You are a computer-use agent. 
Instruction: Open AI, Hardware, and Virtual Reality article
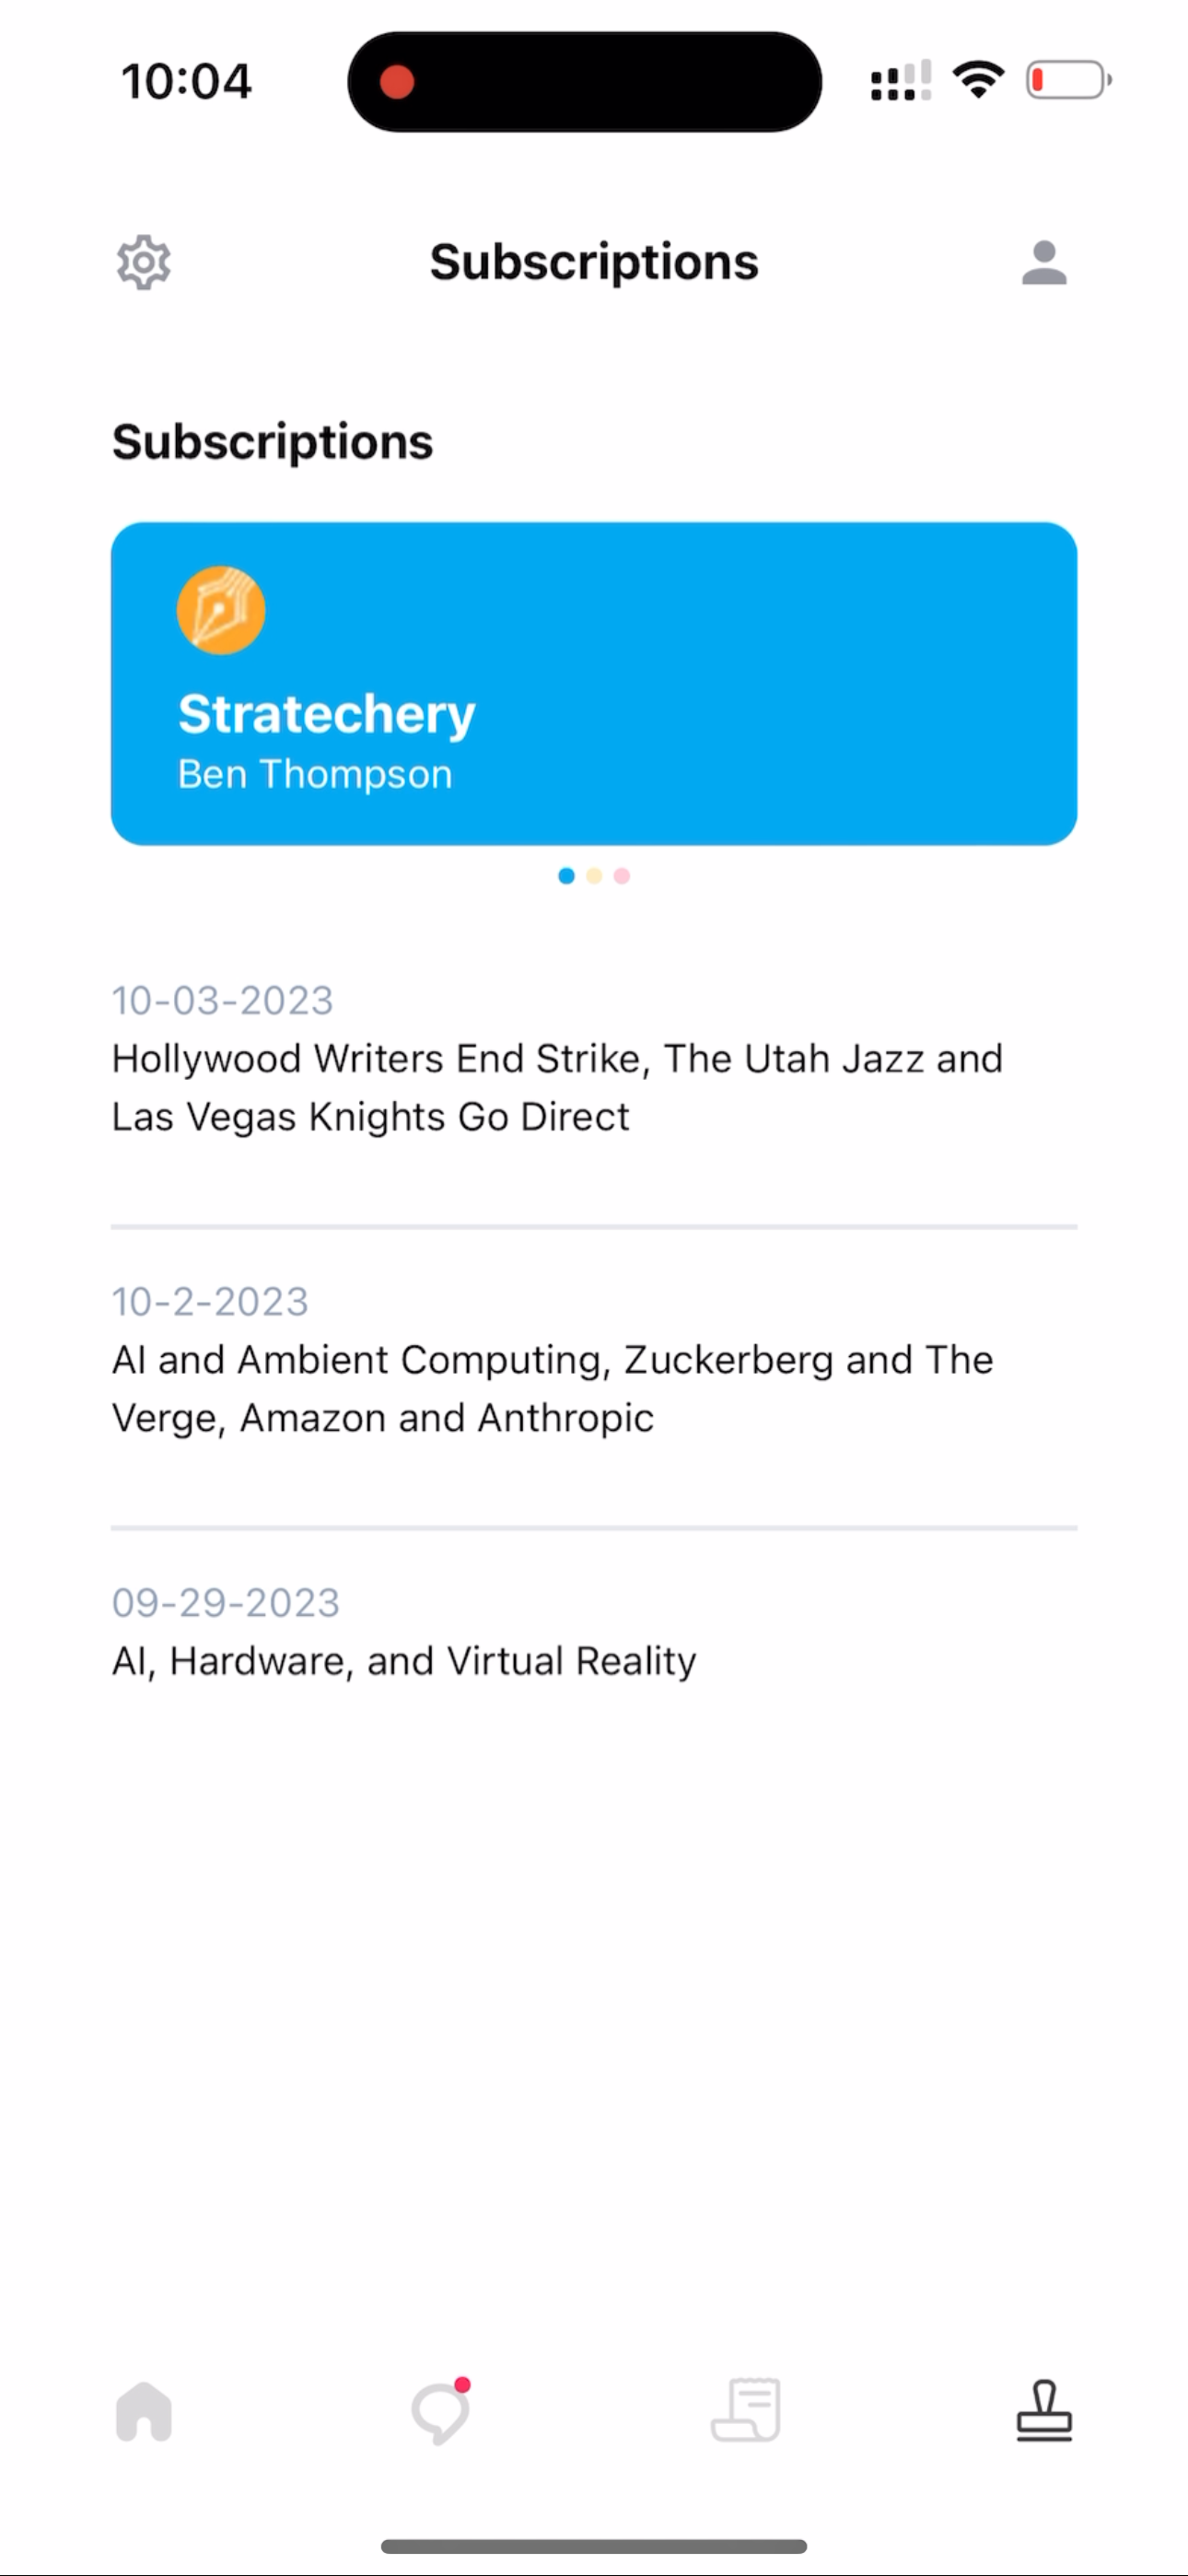[x=404, y=1661]
